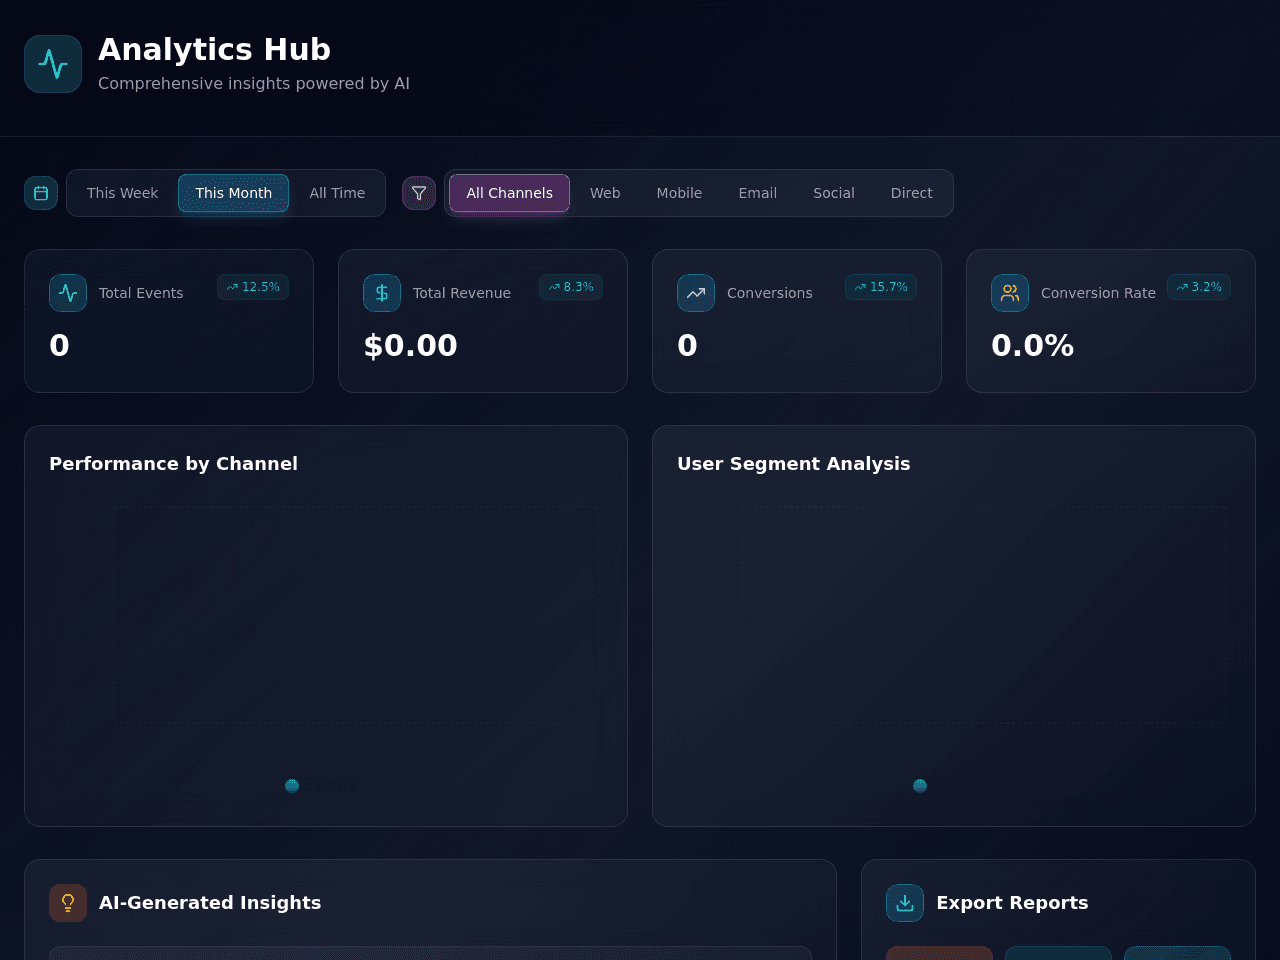Click the User Segment Analysis chart area
Viewport: 1280px width, 960px height.
click(984, 615)
